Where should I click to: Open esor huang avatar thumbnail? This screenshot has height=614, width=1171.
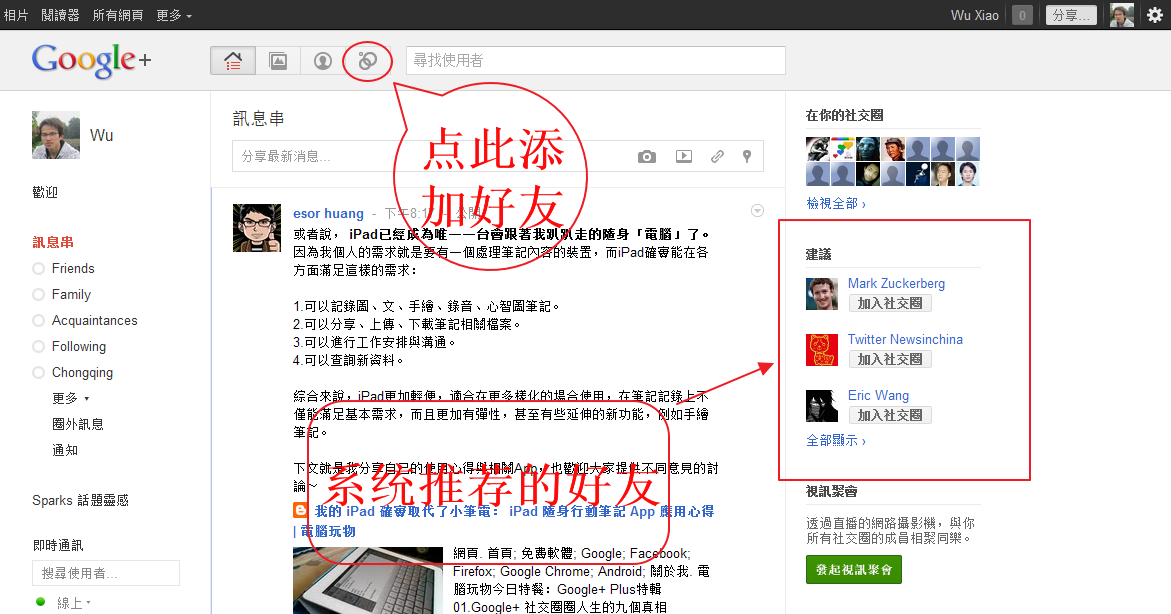(x=257, y=228)
